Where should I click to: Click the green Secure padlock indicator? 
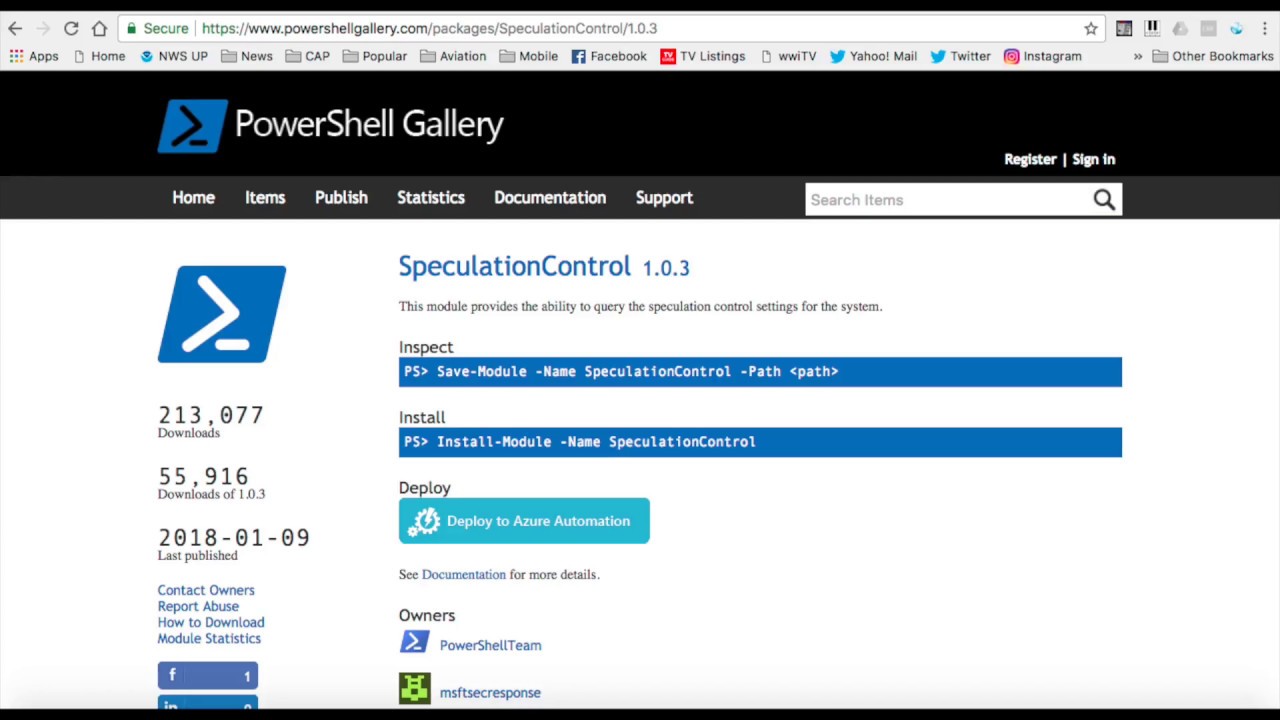156,28
